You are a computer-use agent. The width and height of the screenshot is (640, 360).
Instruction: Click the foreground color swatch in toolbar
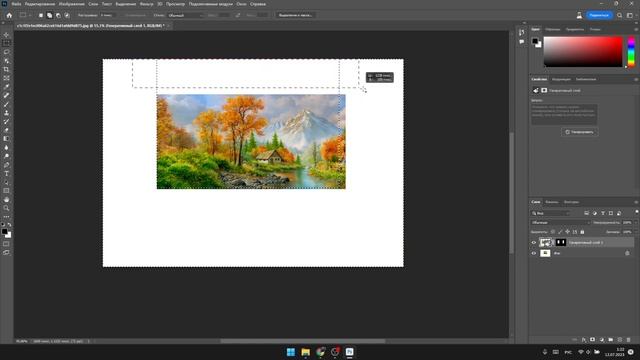click(x=4, y=231)
